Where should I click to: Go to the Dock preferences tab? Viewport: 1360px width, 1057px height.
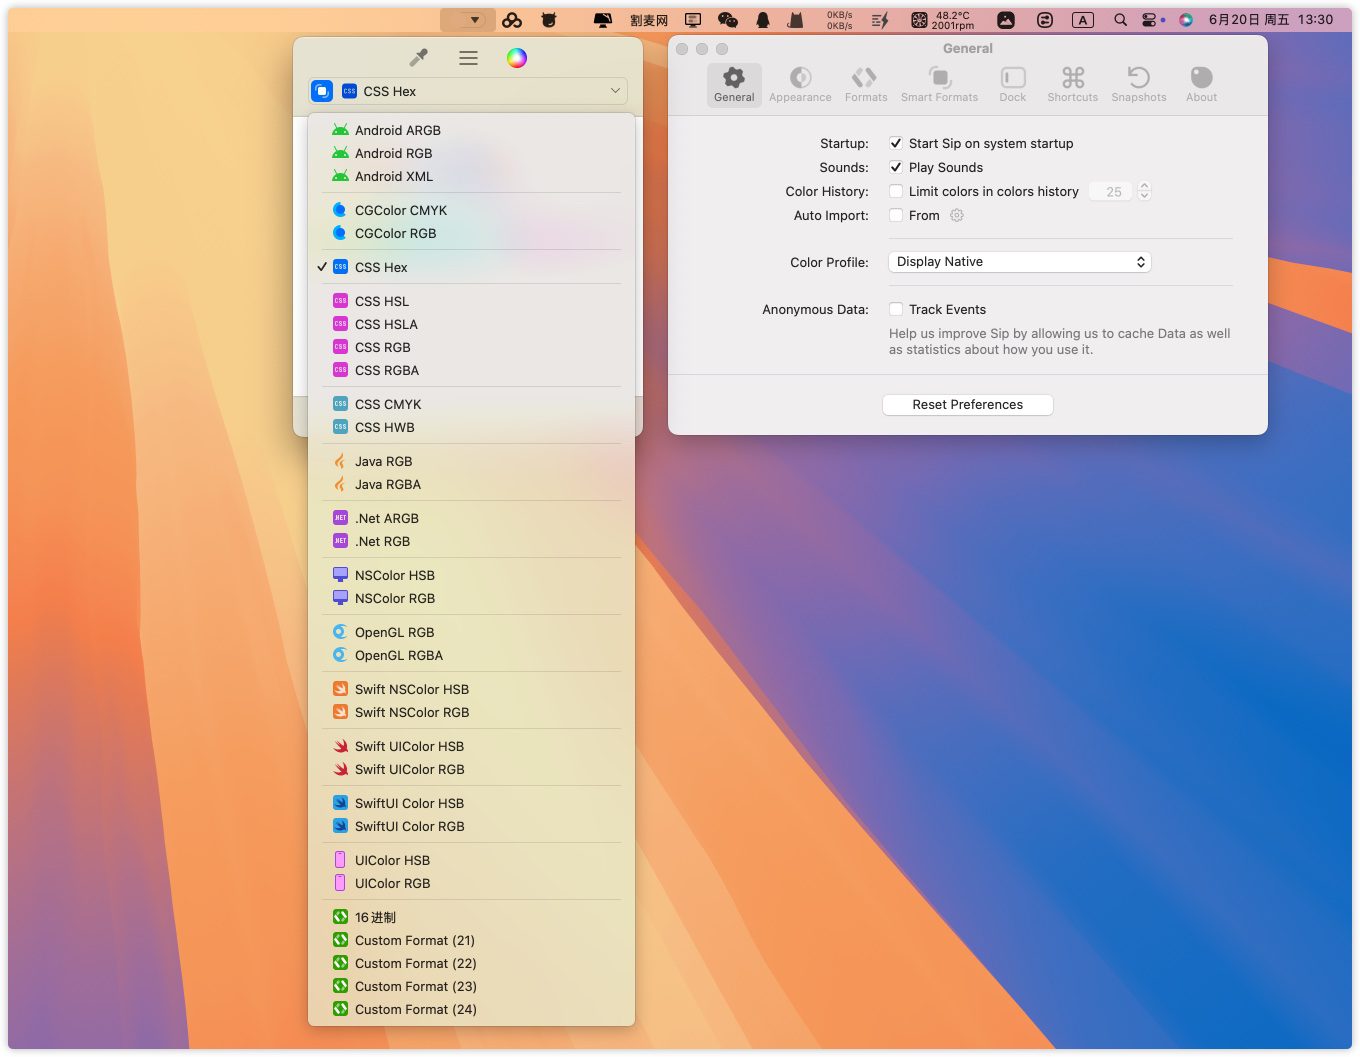point(1013,84)
